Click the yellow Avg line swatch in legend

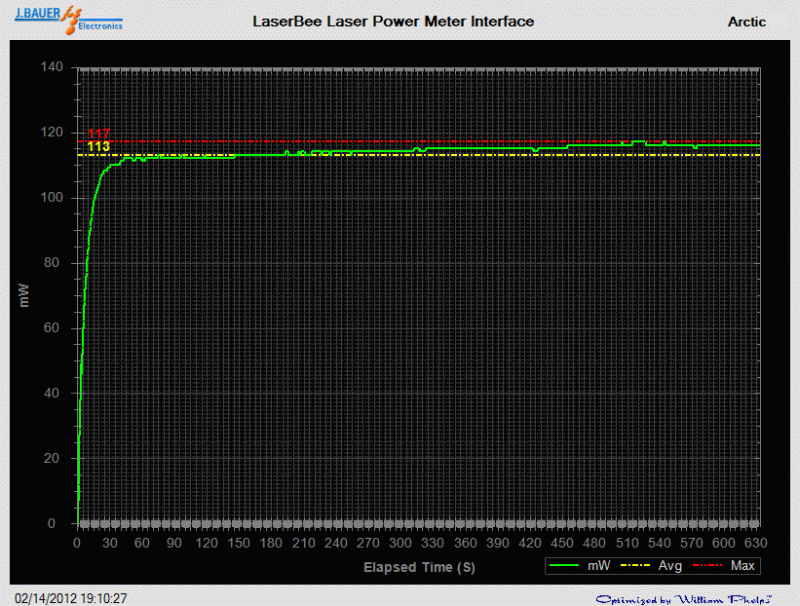pos(633,566)
